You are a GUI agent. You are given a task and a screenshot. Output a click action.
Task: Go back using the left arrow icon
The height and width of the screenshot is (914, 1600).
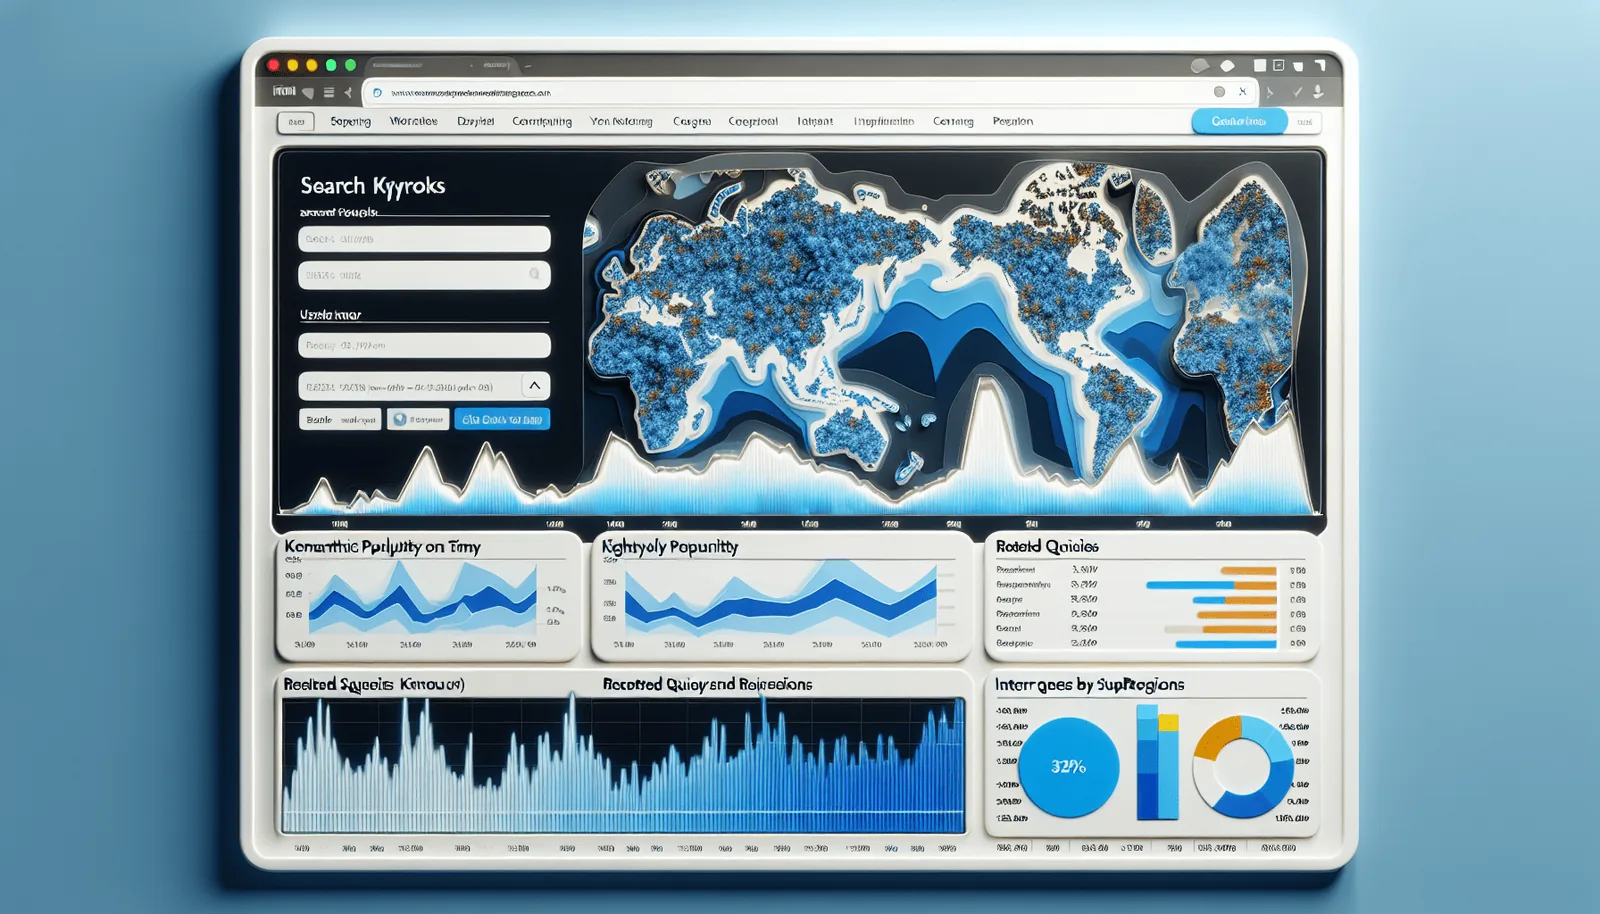click(349, 92)
